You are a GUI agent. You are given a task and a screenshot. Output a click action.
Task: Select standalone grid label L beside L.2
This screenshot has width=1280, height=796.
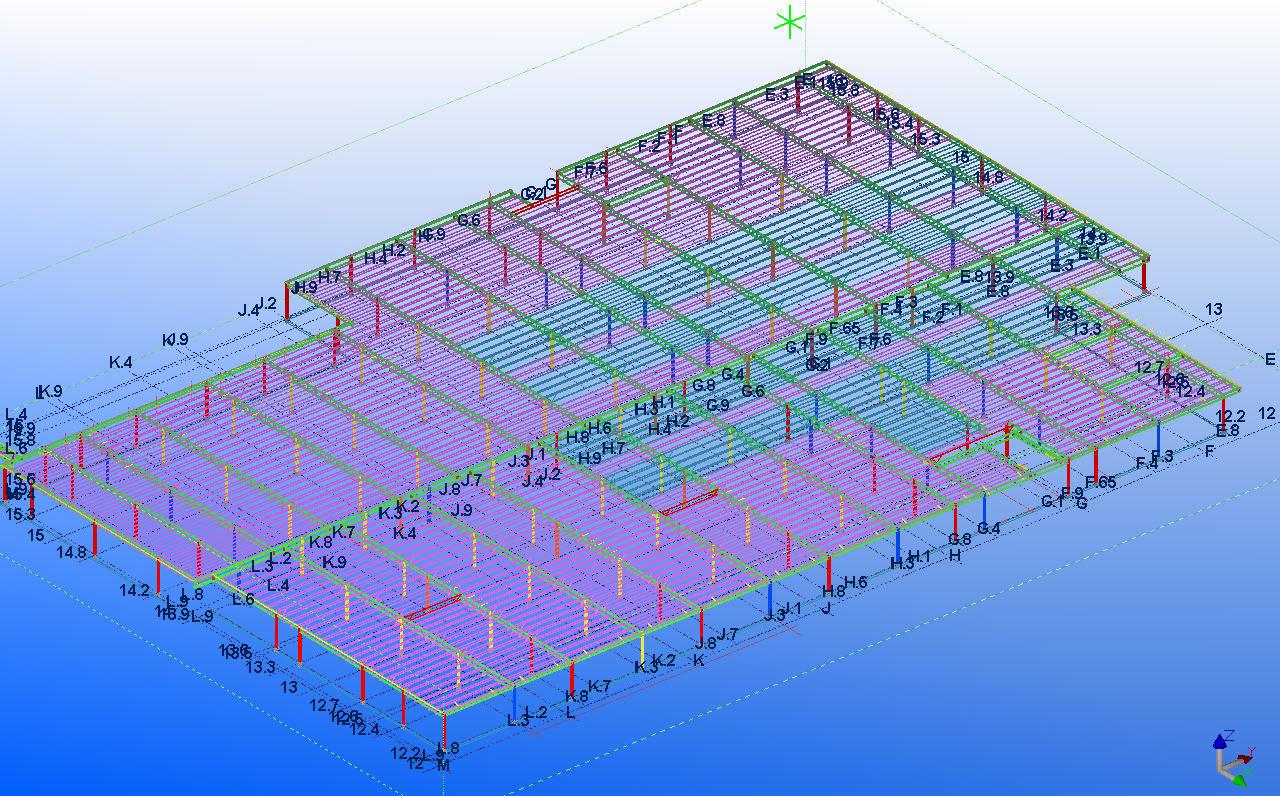tap(570, 713)
